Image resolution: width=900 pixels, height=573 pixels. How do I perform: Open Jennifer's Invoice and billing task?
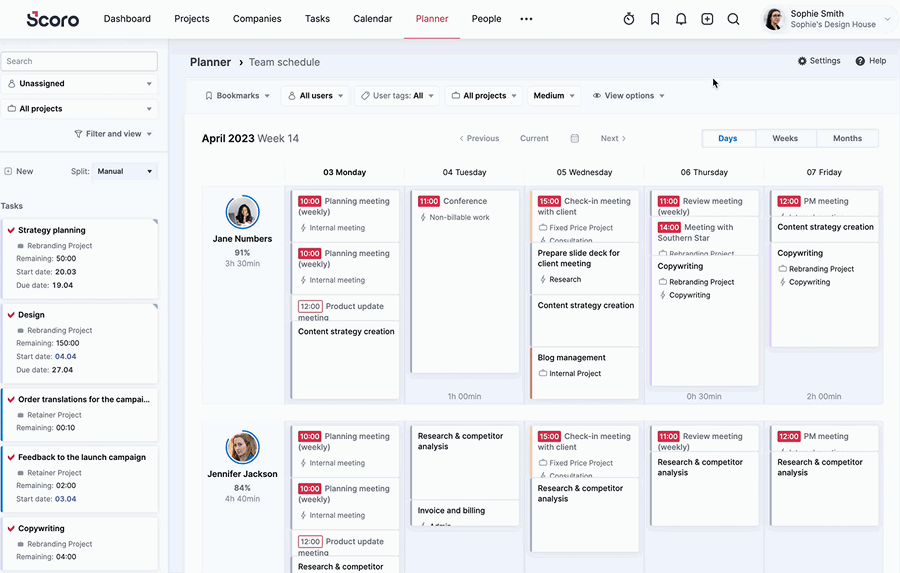click(465, 513)
